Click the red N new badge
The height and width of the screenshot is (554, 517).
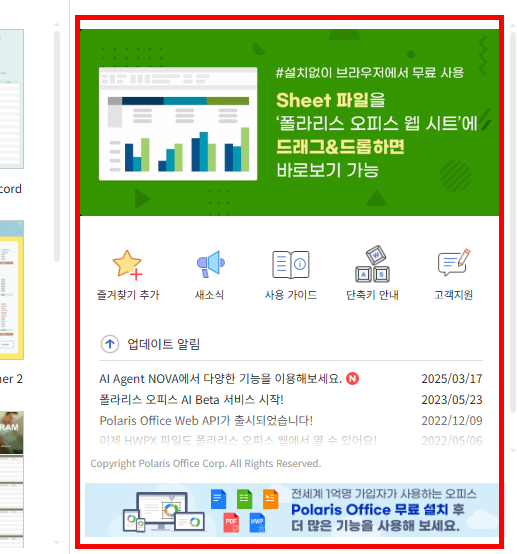point(352,378)
